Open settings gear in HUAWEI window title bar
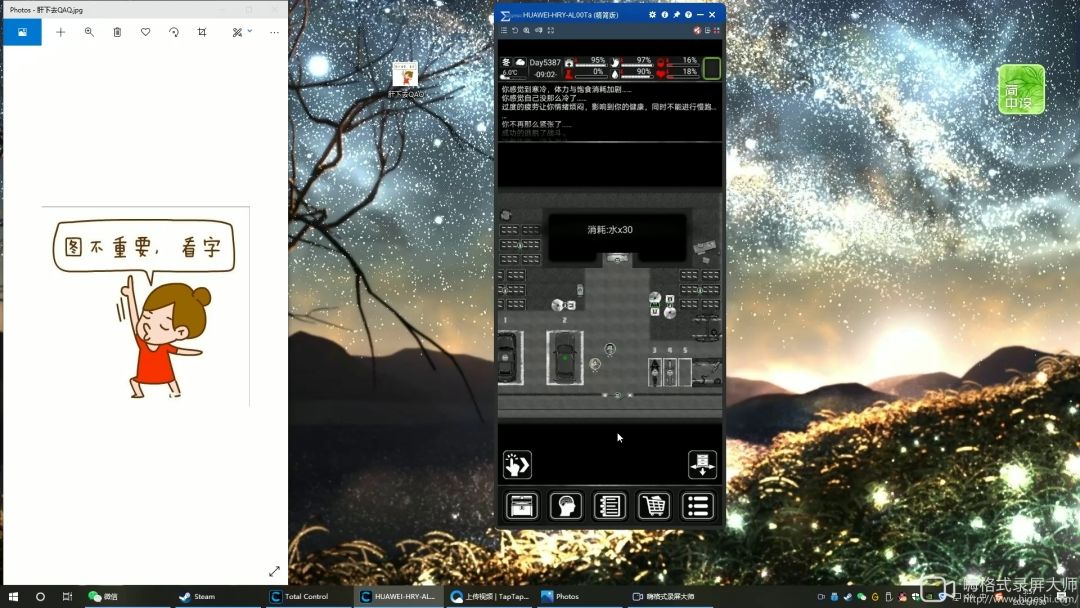 pos(652,14)
